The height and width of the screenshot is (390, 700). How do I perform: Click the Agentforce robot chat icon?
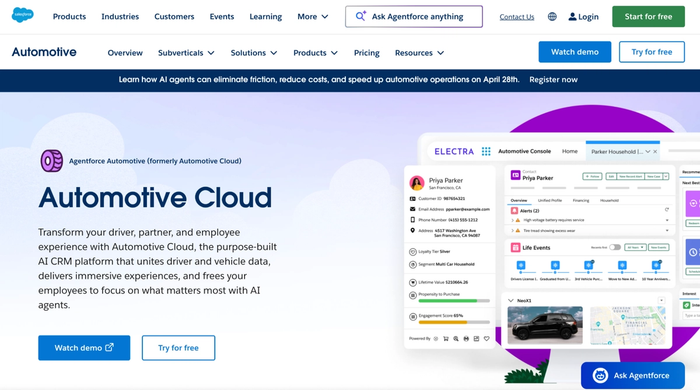600,375
